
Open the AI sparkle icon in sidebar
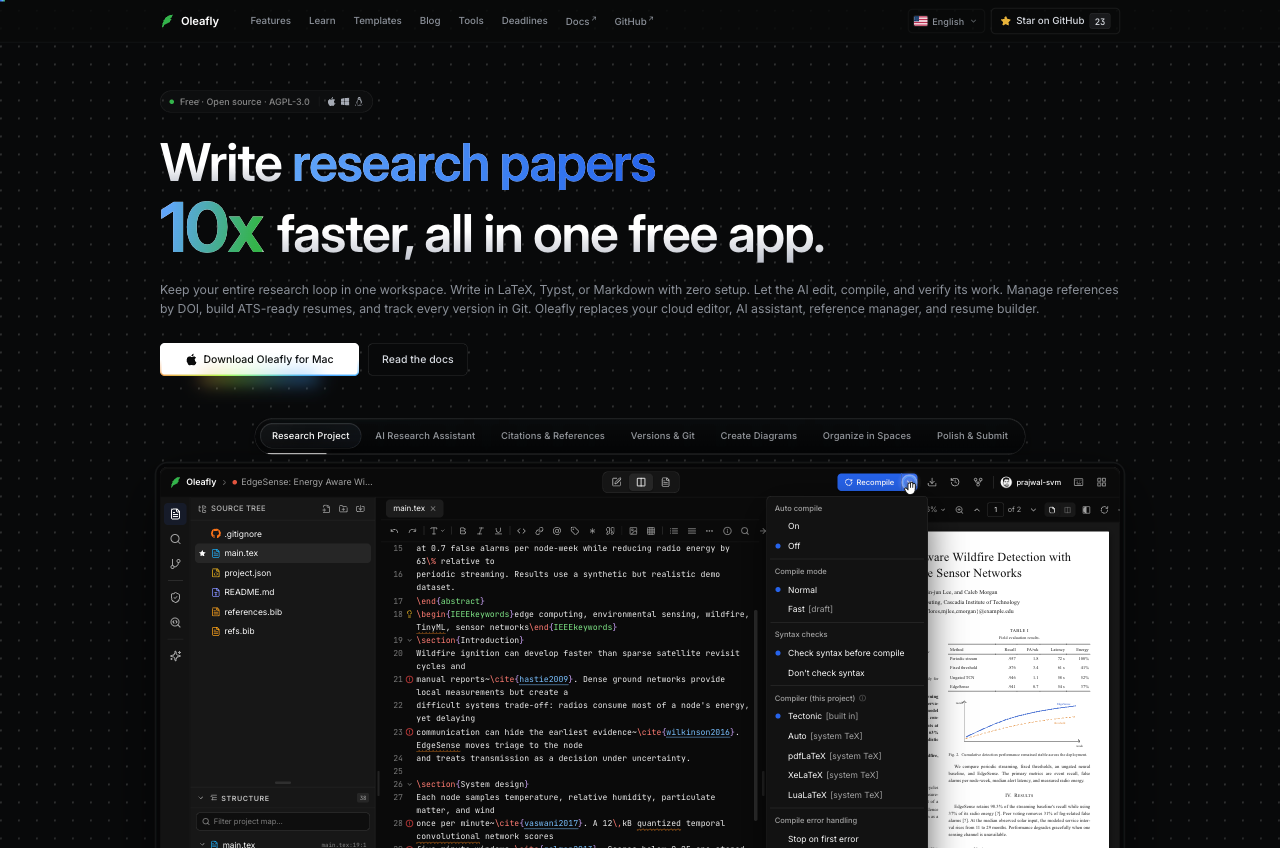[x=175, y=656]
